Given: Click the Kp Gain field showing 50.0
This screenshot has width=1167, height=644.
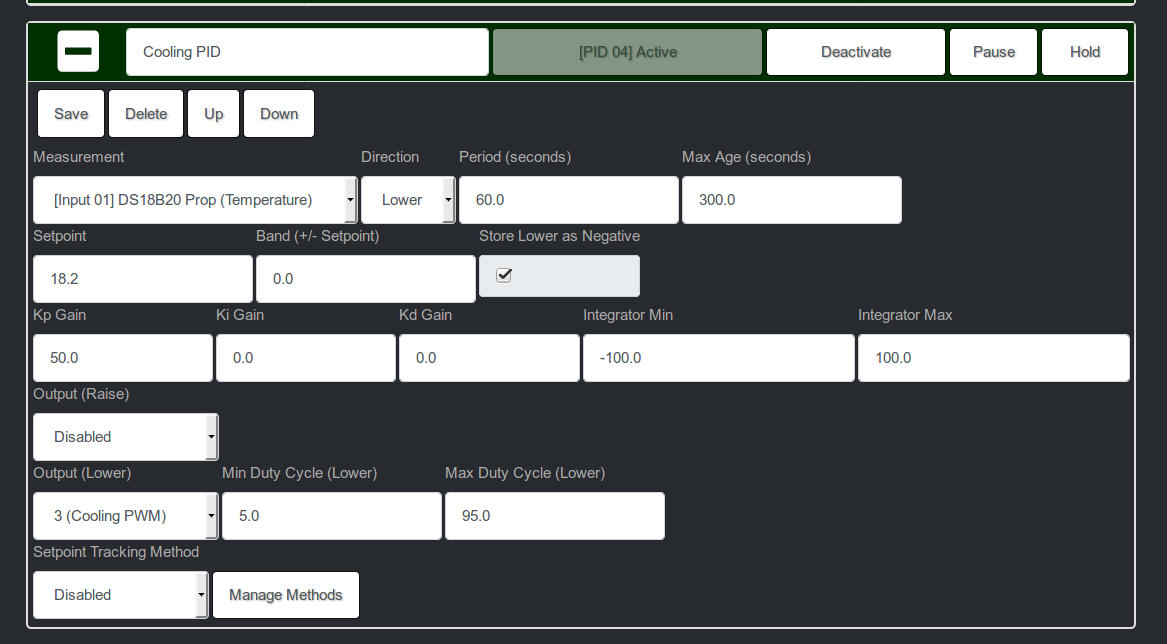Looking at the screenshot, I should pyautogui.click(x=123, y=358).
